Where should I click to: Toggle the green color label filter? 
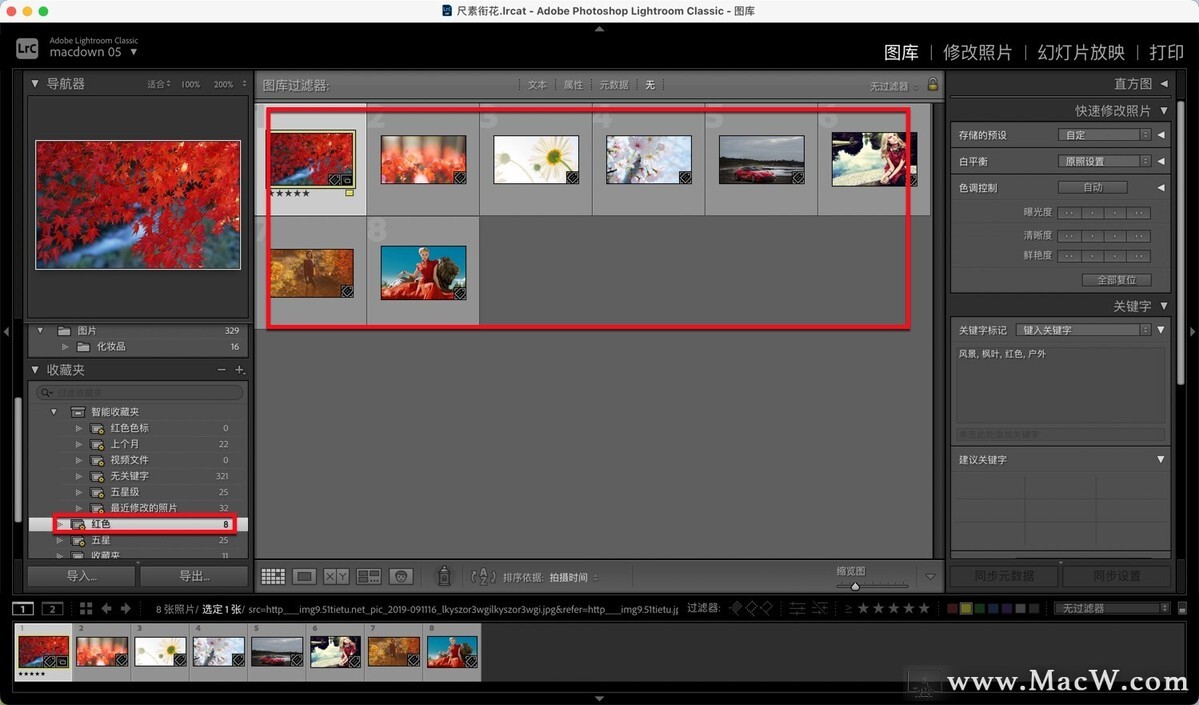pyautogui.click(x=980, y=609)
